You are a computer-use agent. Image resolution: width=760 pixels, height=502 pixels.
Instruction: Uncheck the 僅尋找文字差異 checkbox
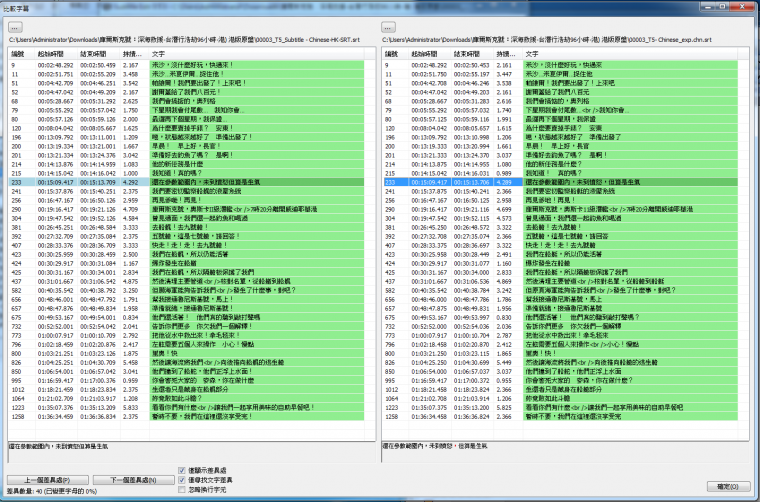tap(182, 480)
